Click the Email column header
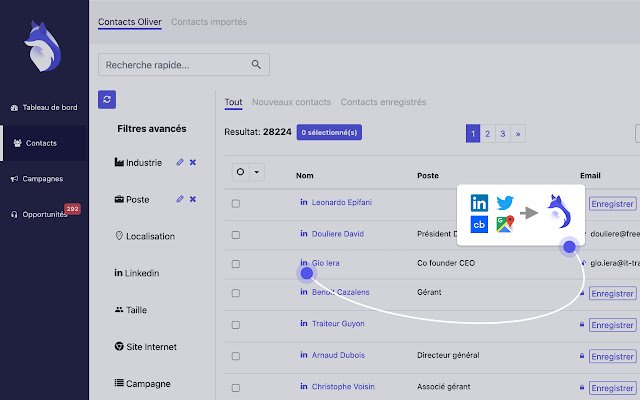The height and width of the screenshot is (400, 640). click(590, 176)
